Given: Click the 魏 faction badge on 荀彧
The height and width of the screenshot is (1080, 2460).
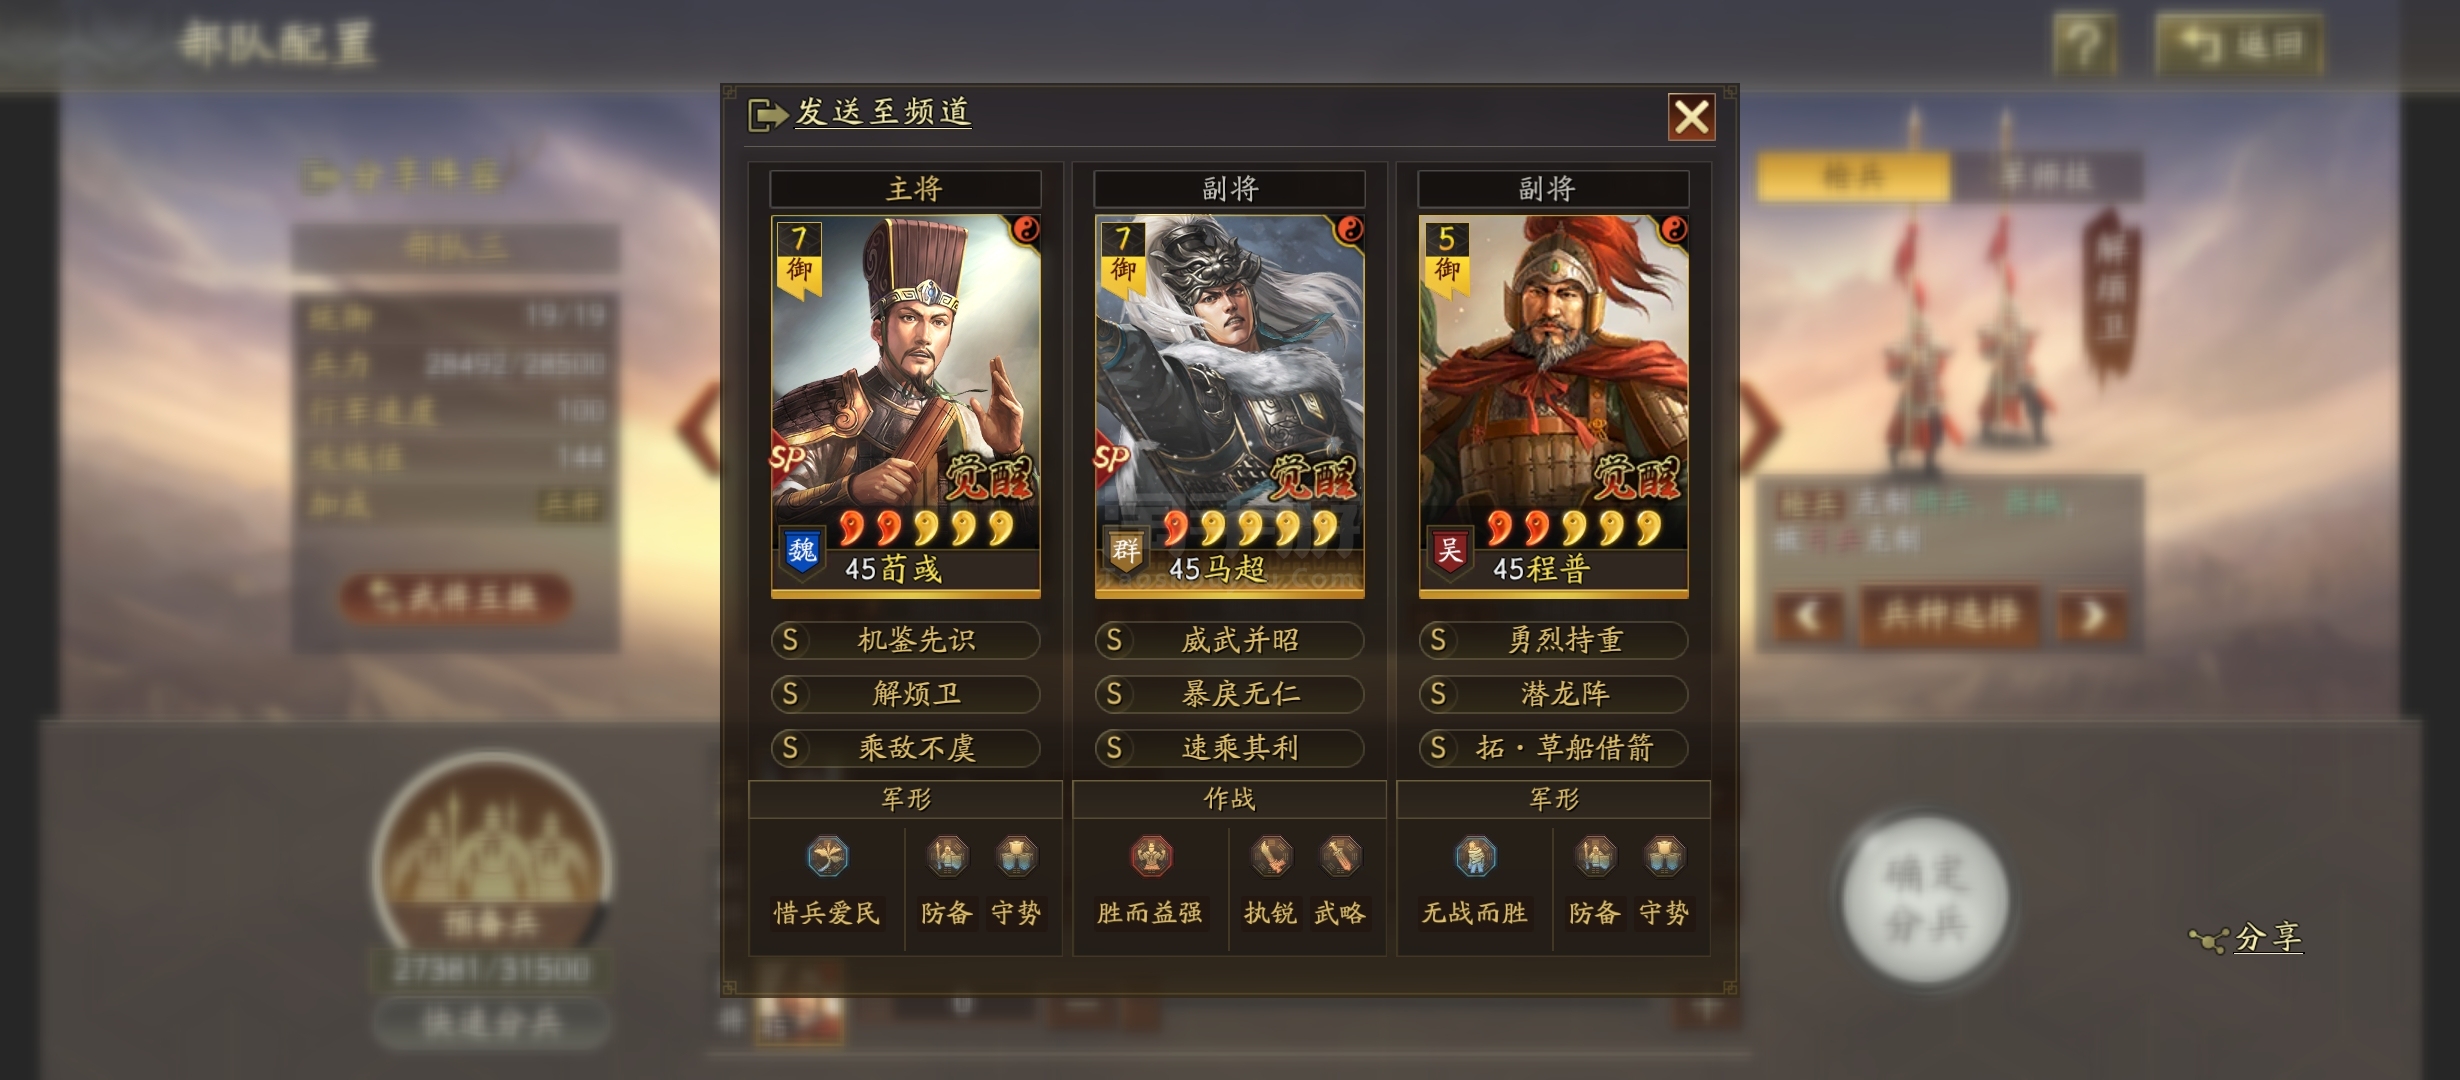Looking at the screenshot, I should (x=802, y=551).
